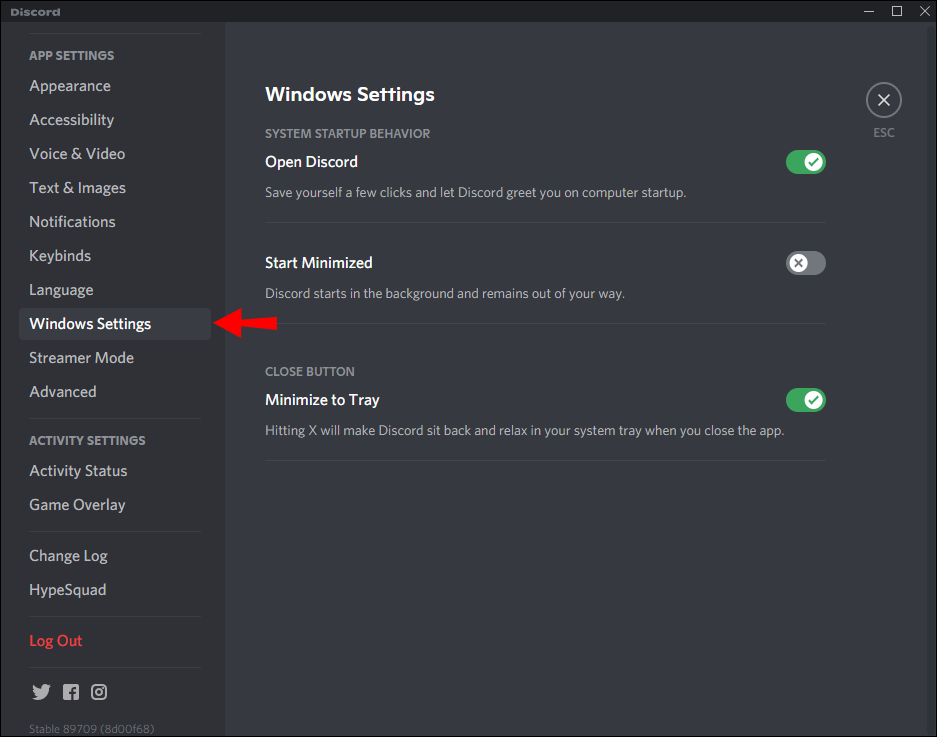The height and width of the screenshot is (737, 937).
Task: Switch to Notifications settings
Action: pos(72,222)
